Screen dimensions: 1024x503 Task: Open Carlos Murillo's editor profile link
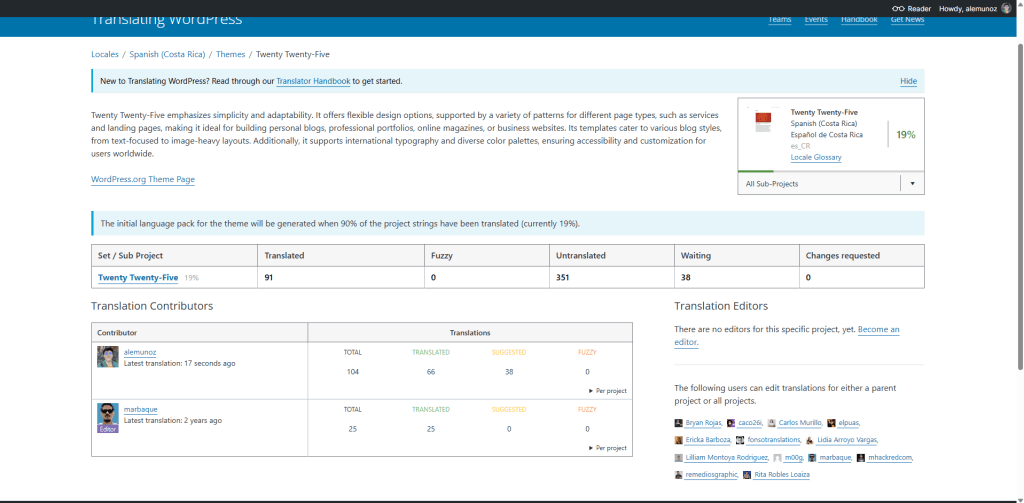point(800,423)
